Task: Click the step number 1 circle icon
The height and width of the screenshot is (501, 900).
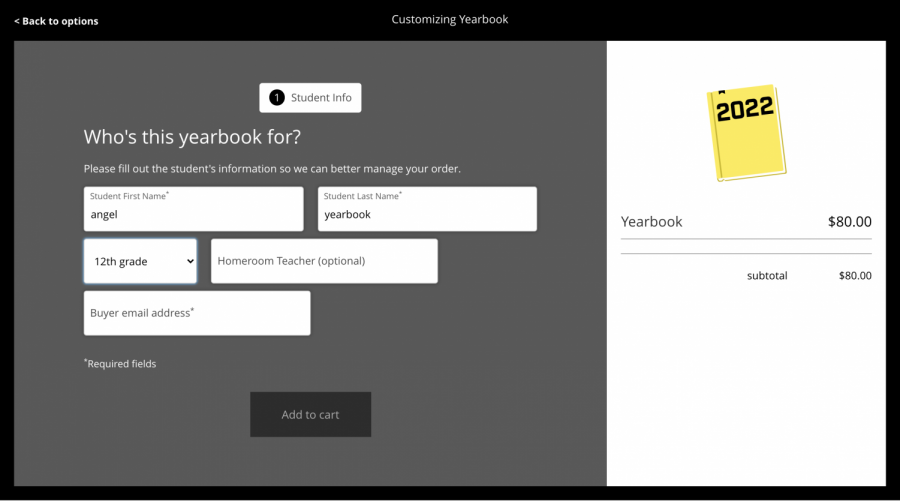Action: (x=277, y=98)
